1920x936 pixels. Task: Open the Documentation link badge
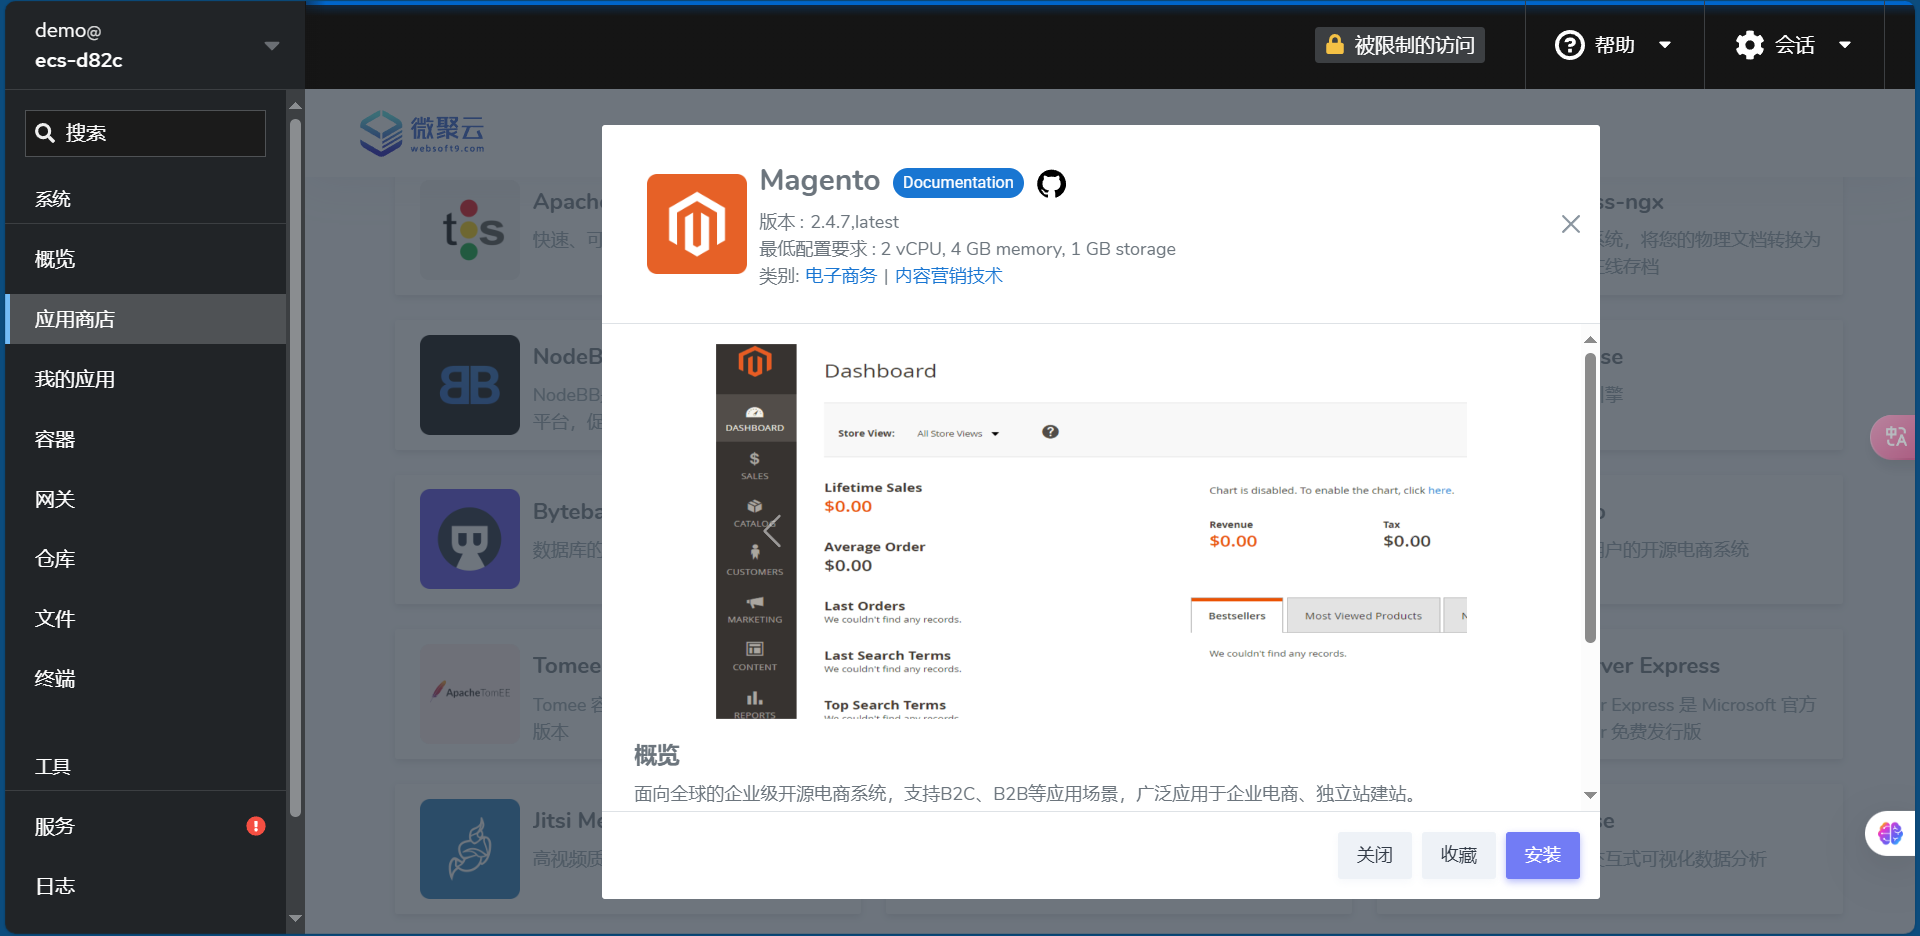pos(958,183)
